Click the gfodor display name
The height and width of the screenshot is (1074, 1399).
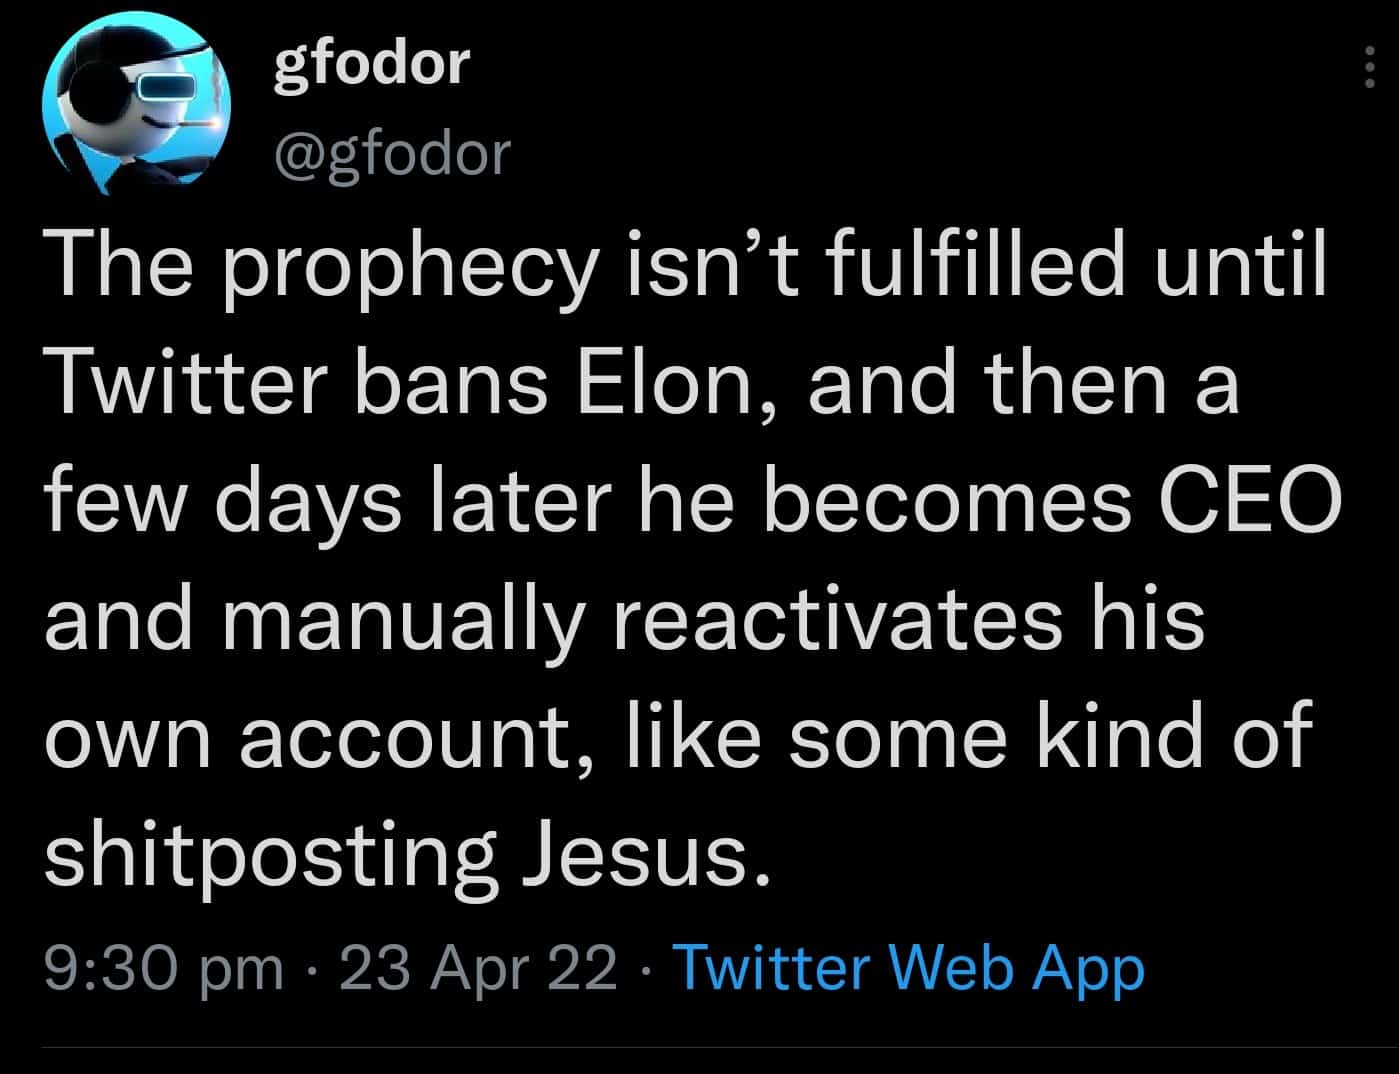(x=371, y=63)
